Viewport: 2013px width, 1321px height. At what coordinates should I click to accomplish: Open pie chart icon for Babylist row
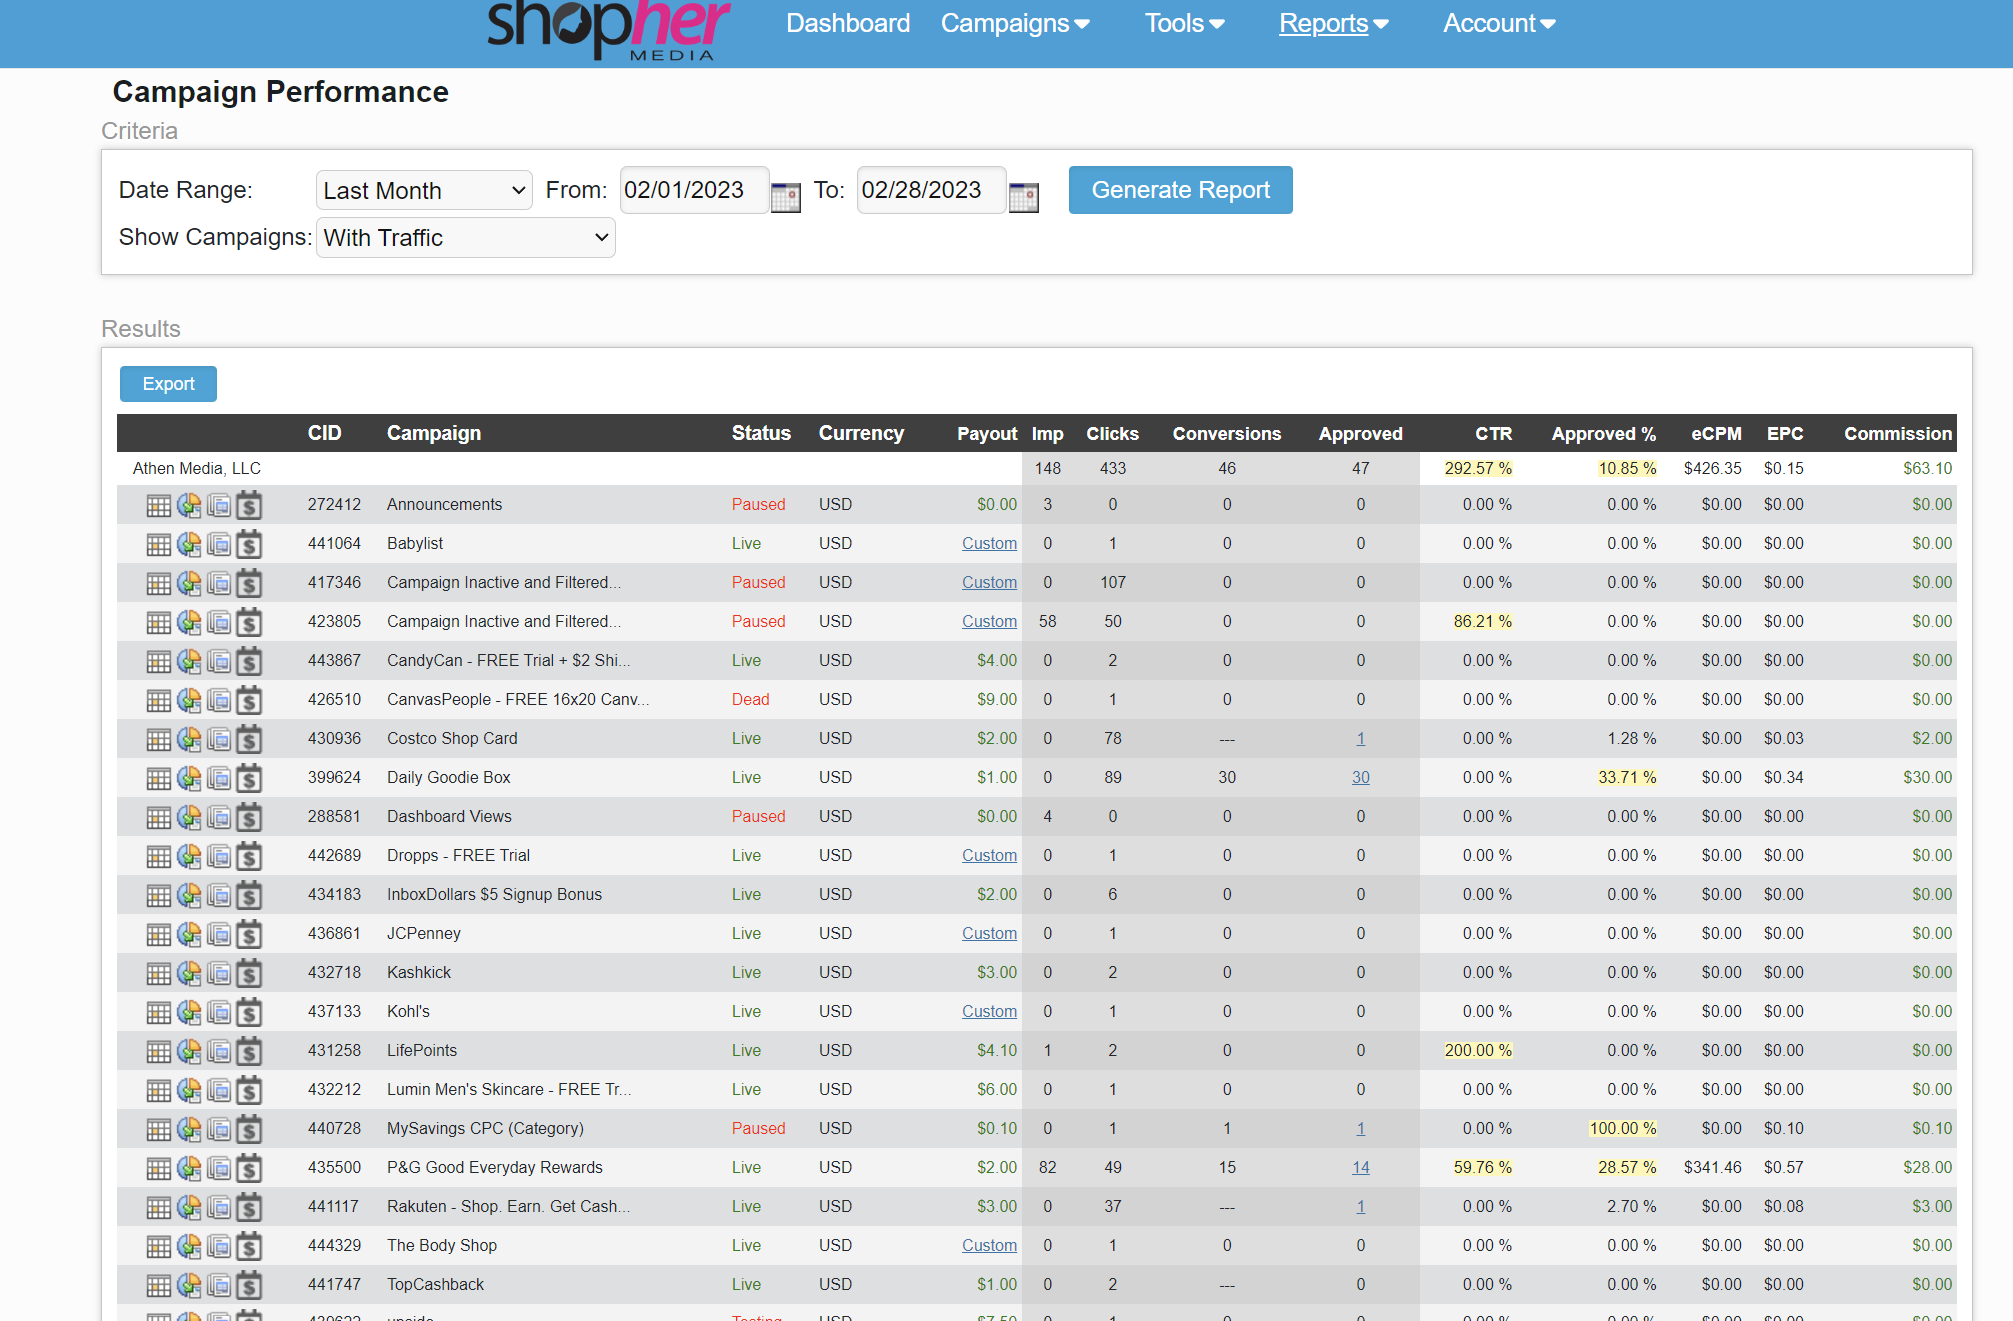[x=189, y=544]
